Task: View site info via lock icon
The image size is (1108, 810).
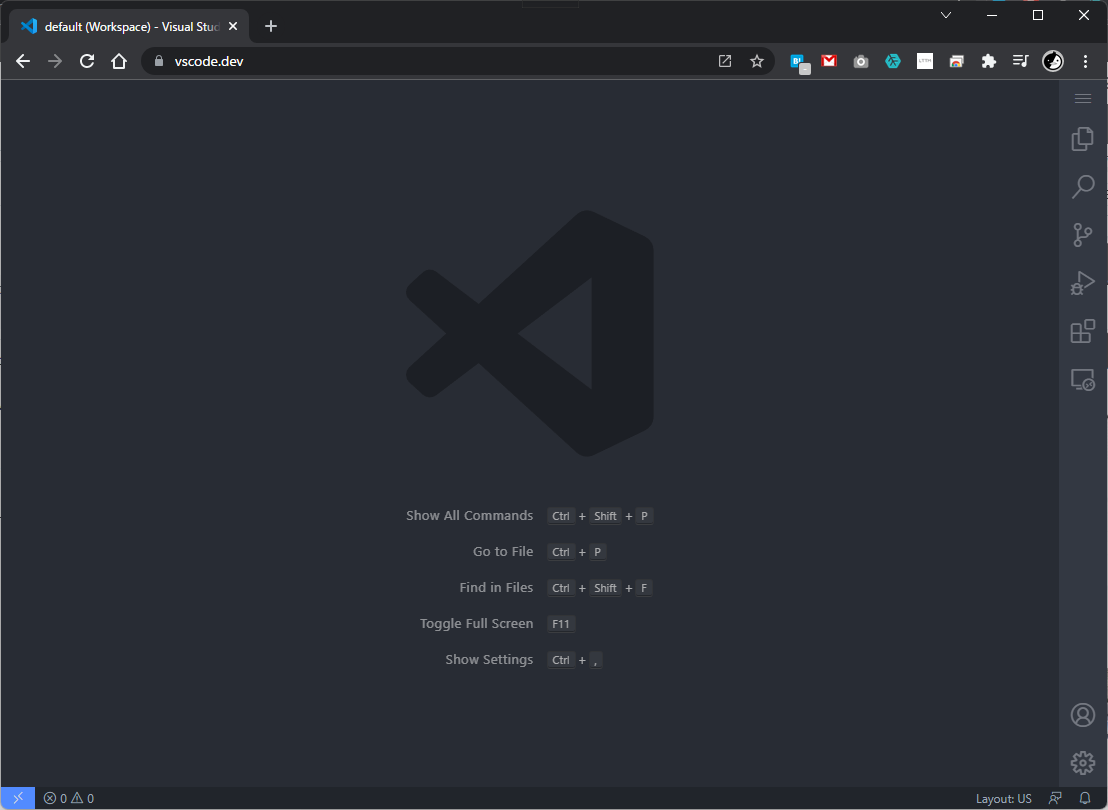Action: tap(159, 61)
